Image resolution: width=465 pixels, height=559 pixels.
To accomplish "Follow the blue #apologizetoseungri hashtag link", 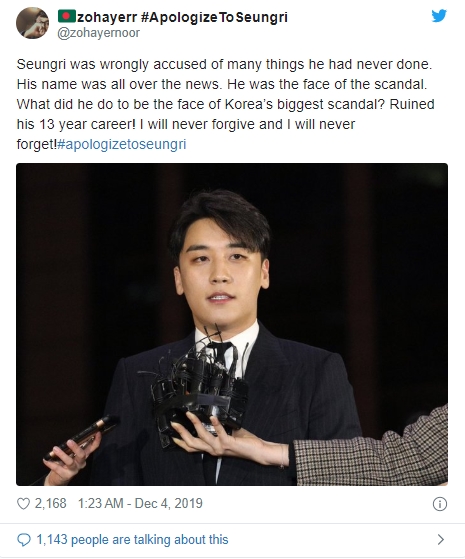I will click(x=122, y=144).
